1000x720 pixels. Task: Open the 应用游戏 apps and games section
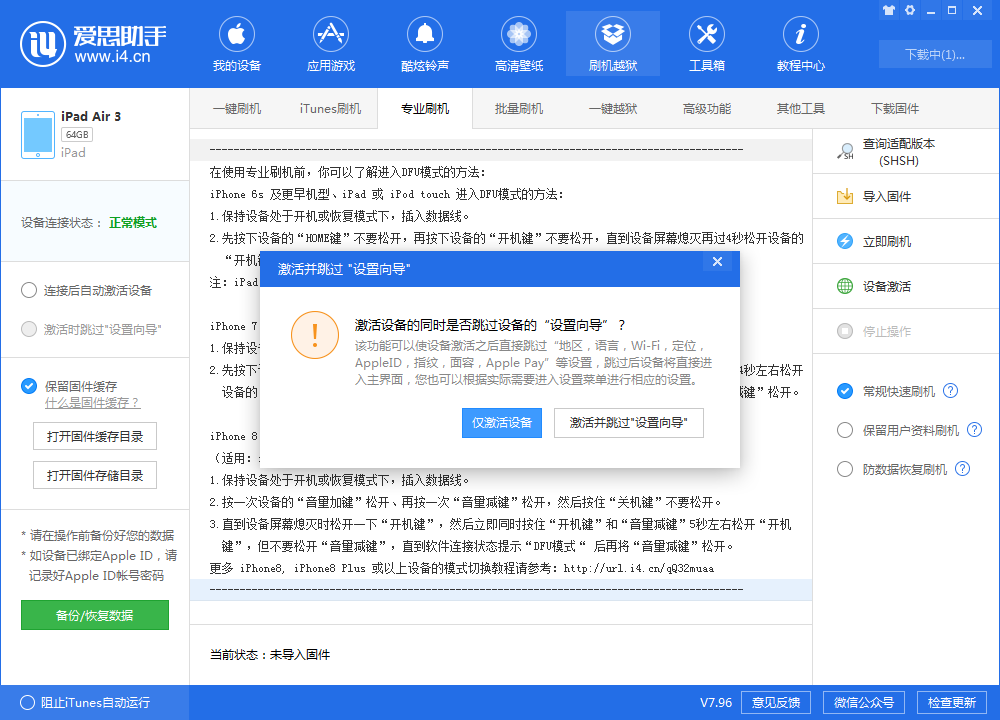click(x=330, y=42)
